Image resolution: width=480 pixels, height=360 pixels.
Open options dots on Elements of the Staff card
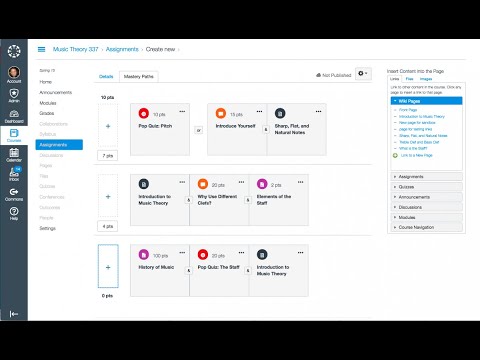pos(301,182)
